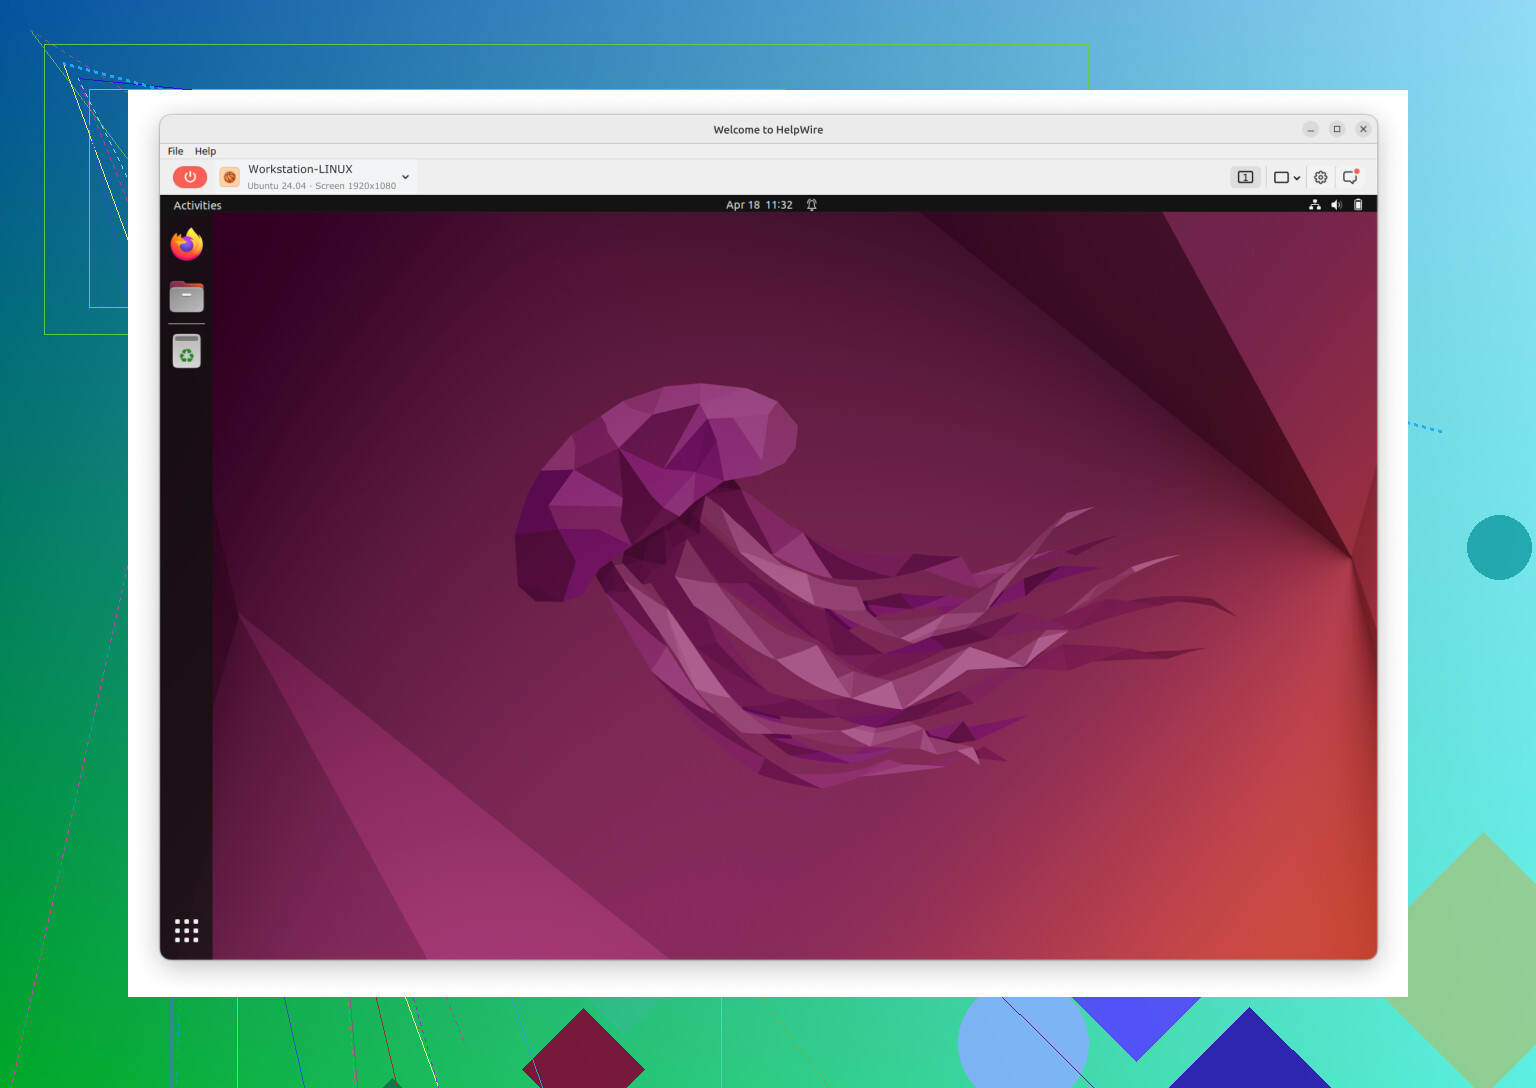Click the battery status icon
The image size is (1536, 1088).
[x=1358, y=205]
